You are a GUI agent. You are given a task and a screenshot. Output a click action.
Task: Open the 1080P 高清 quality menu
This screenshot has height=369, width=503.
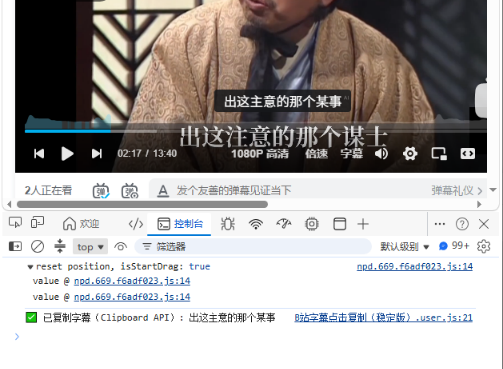pos(260,154)
